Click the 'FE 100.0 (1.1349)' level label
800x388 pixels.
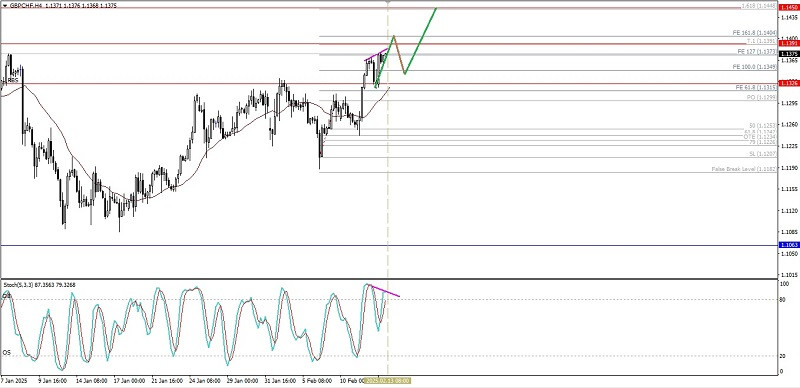pyautogui.click(x=755, y=67)
